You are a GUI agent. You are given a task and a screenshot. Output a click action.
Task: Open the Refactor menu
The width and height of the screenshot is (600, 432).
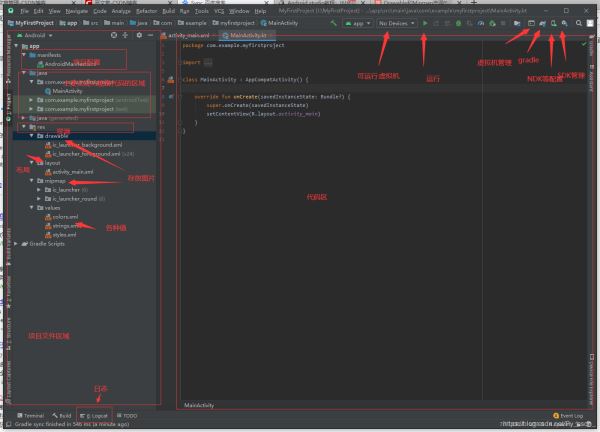(146, 10)
